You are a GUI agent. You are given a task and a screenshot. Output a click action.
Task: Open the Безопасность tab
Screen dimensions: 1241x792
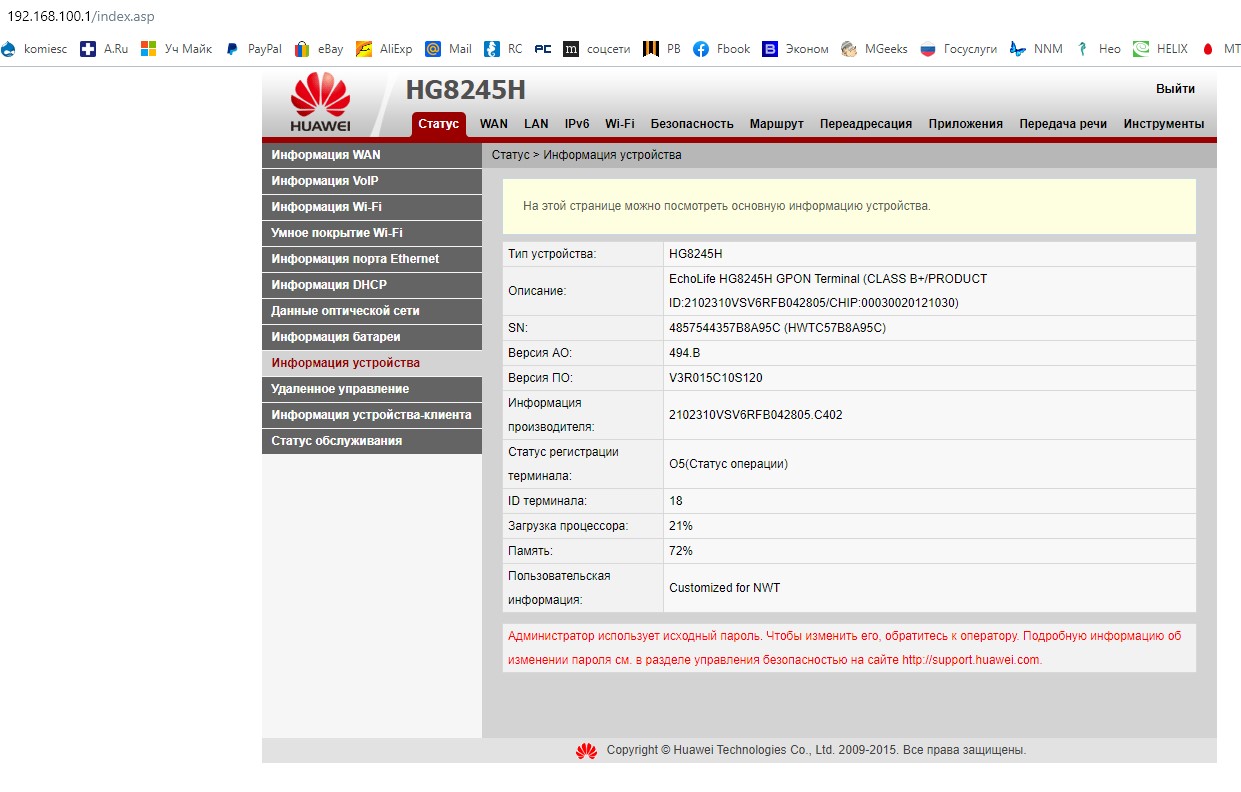click(x=692, y=124)
